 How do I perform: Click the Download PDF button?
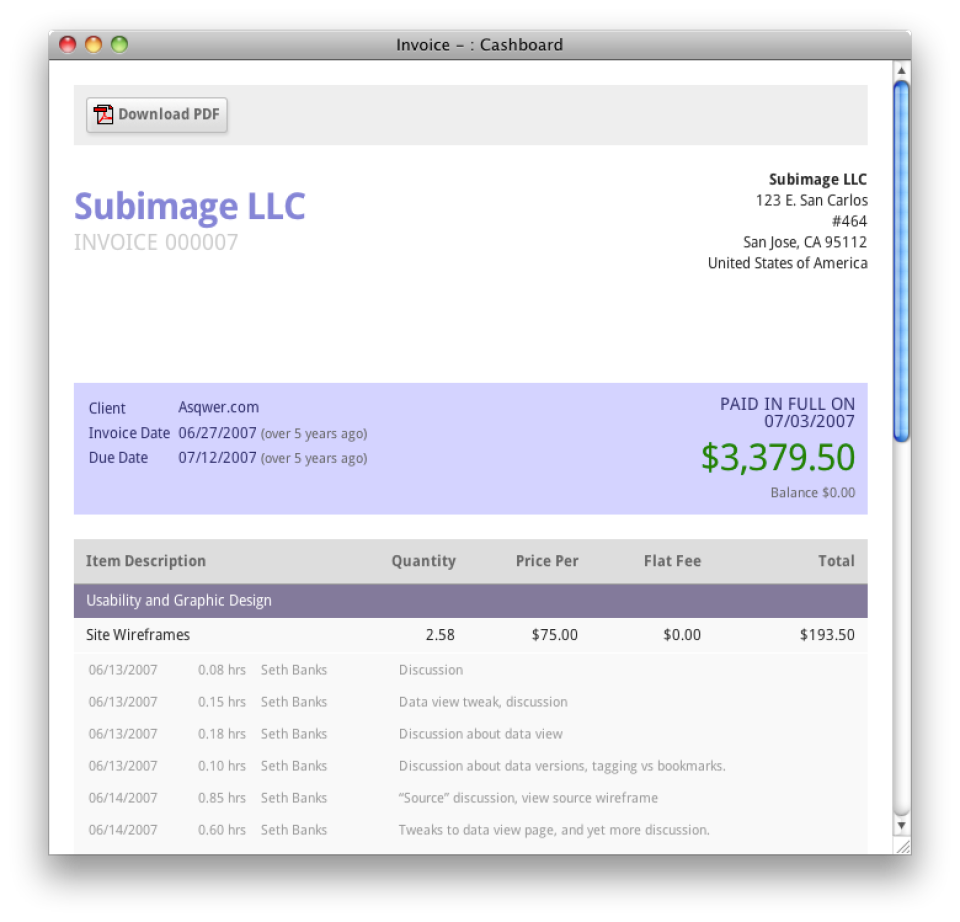[x=156, y=114]
